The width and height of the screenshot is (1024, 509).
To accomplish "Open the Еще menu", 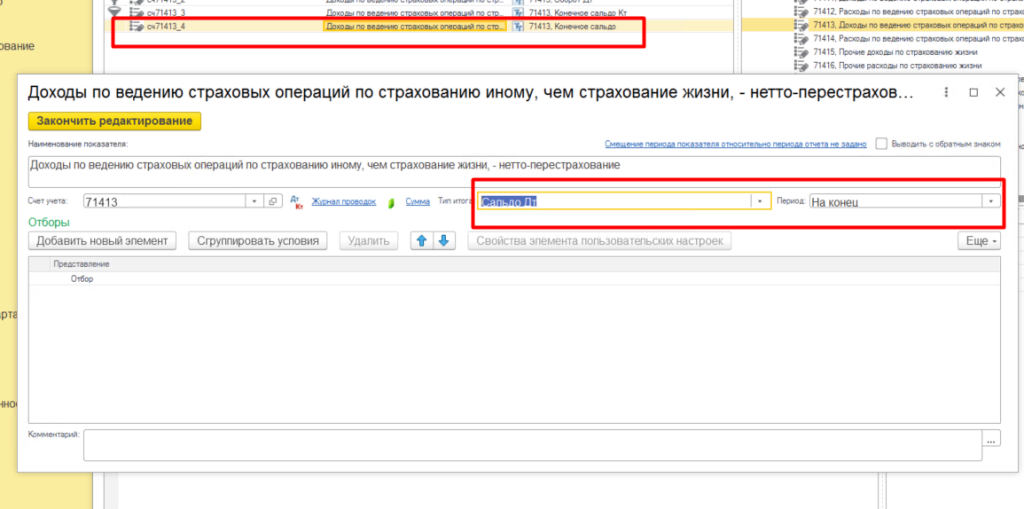I will (976, 241).
